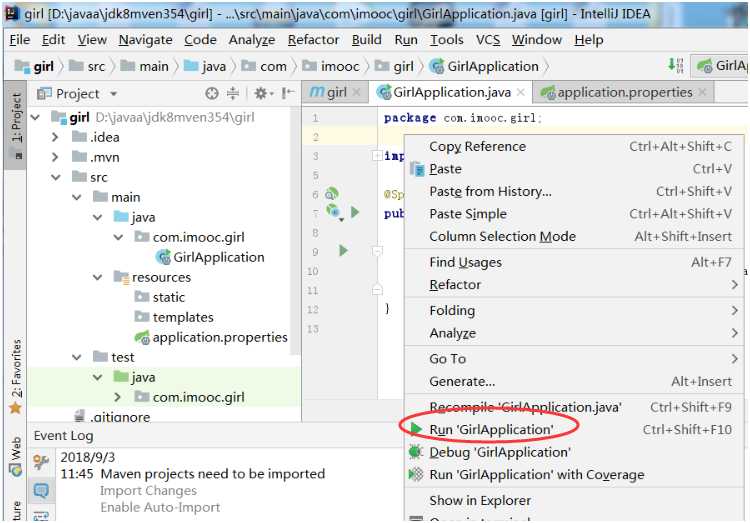
Task: Close the GirlApplication.java tab
Action: pos(521,92)
